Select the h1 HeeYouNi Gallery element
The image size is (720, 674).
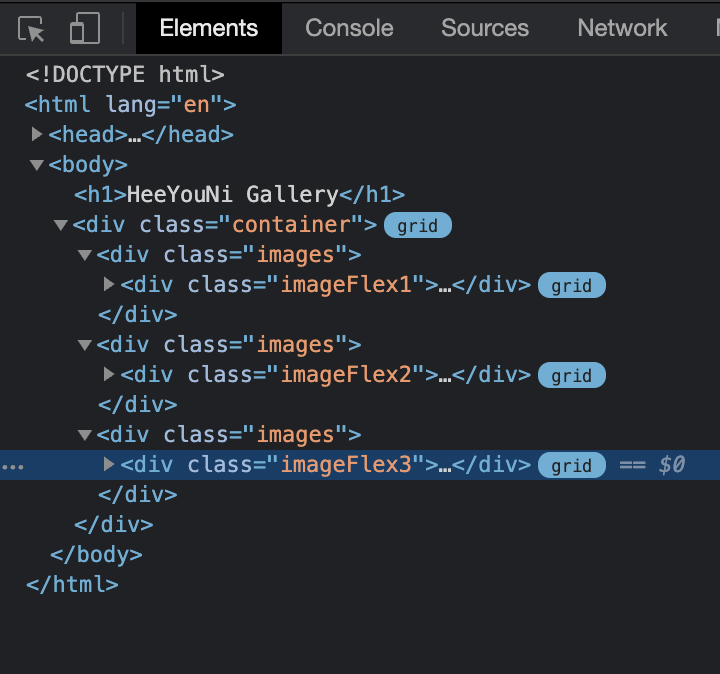240,195
